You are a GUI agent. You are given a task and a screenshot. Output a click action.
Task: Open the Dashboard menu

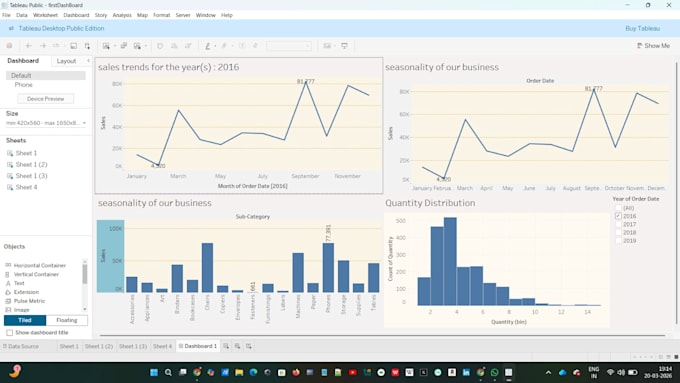76,15
